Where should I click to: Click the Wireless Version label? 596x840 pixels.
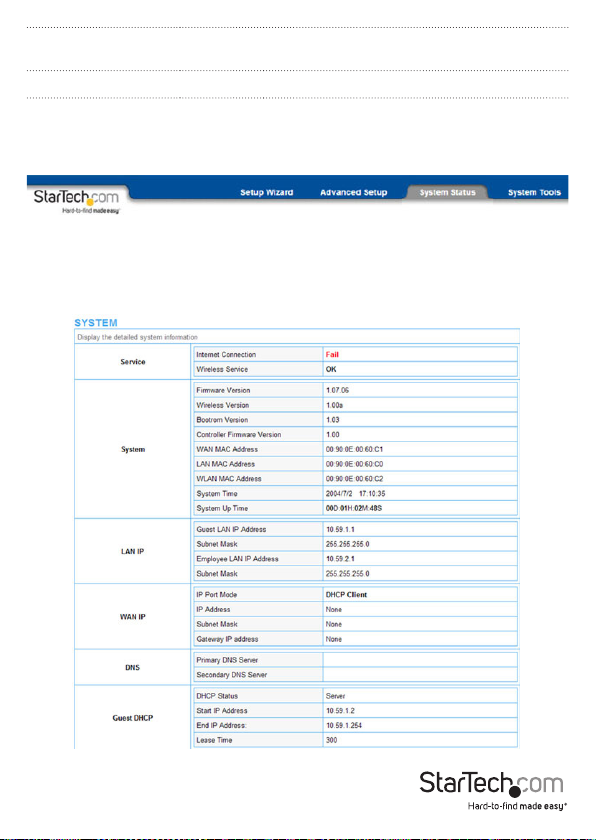coord(222,405)
